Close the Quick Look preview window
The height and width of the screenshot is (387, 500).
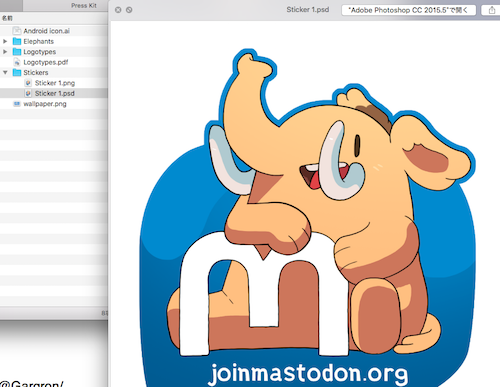pyautogui.click(x=118, y=10)
